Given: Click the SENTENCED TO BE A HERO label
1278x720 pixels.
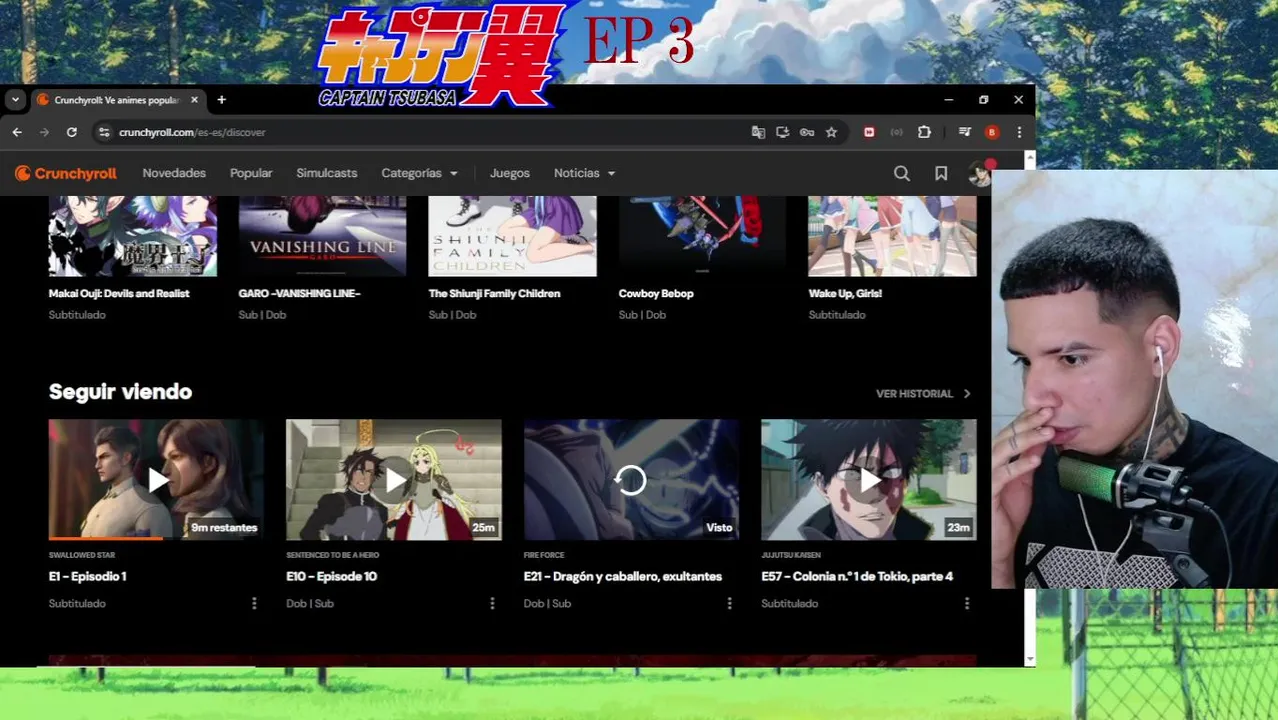Looking at the screenshot, I should (333, 555).
